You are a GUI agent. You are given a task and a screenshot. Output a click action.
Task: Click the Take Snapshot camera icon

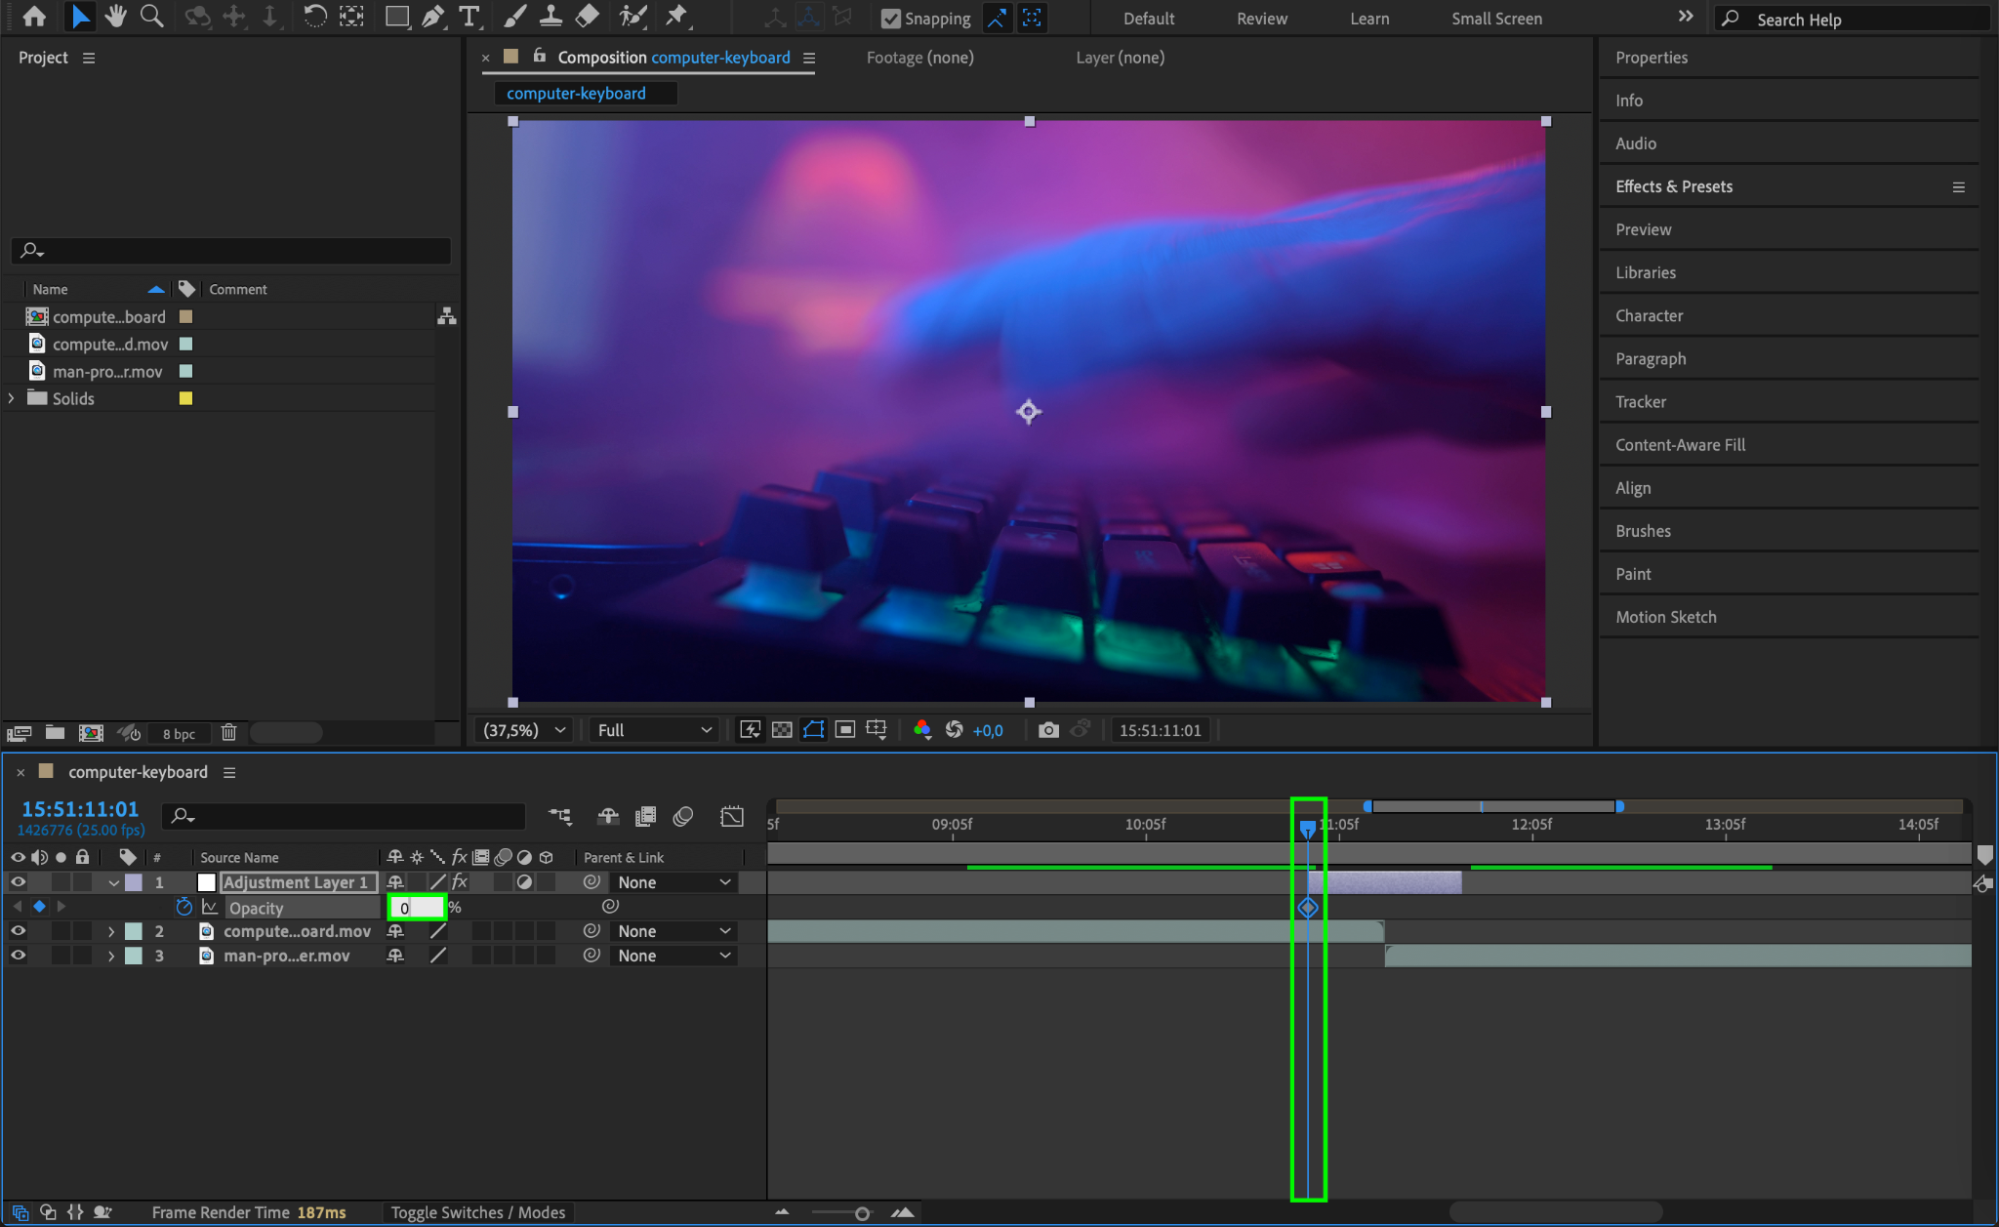pyautogui.click(x=1047, y=730)
